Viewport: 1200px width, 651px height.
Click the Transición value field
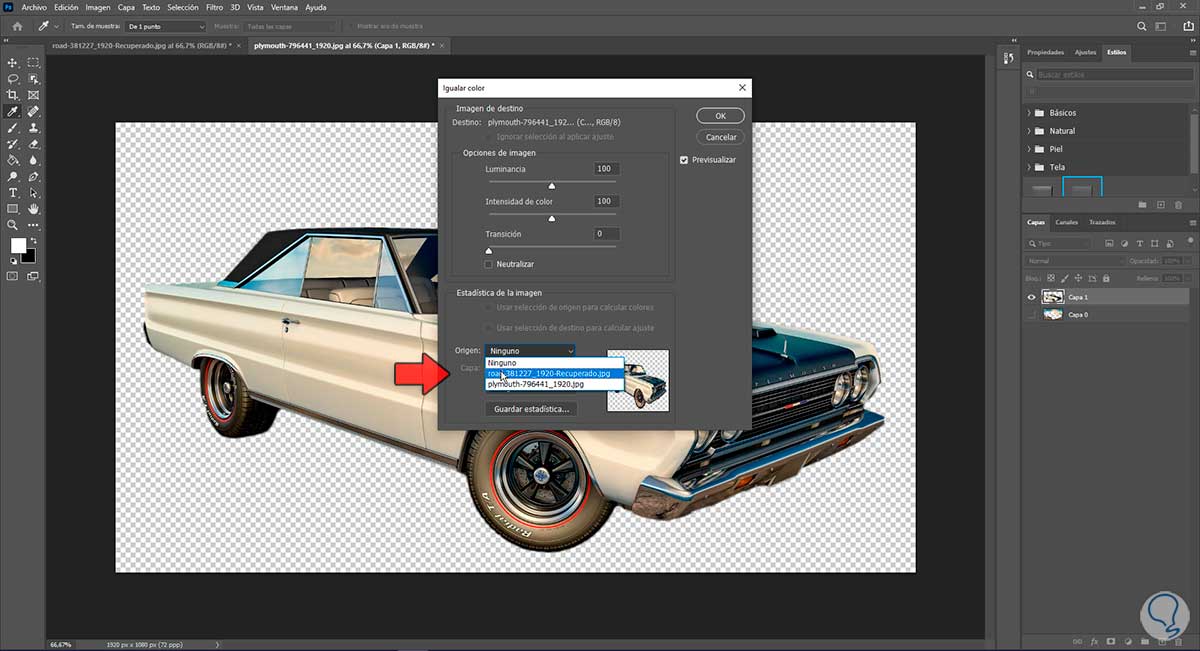(x=605, y=234)
